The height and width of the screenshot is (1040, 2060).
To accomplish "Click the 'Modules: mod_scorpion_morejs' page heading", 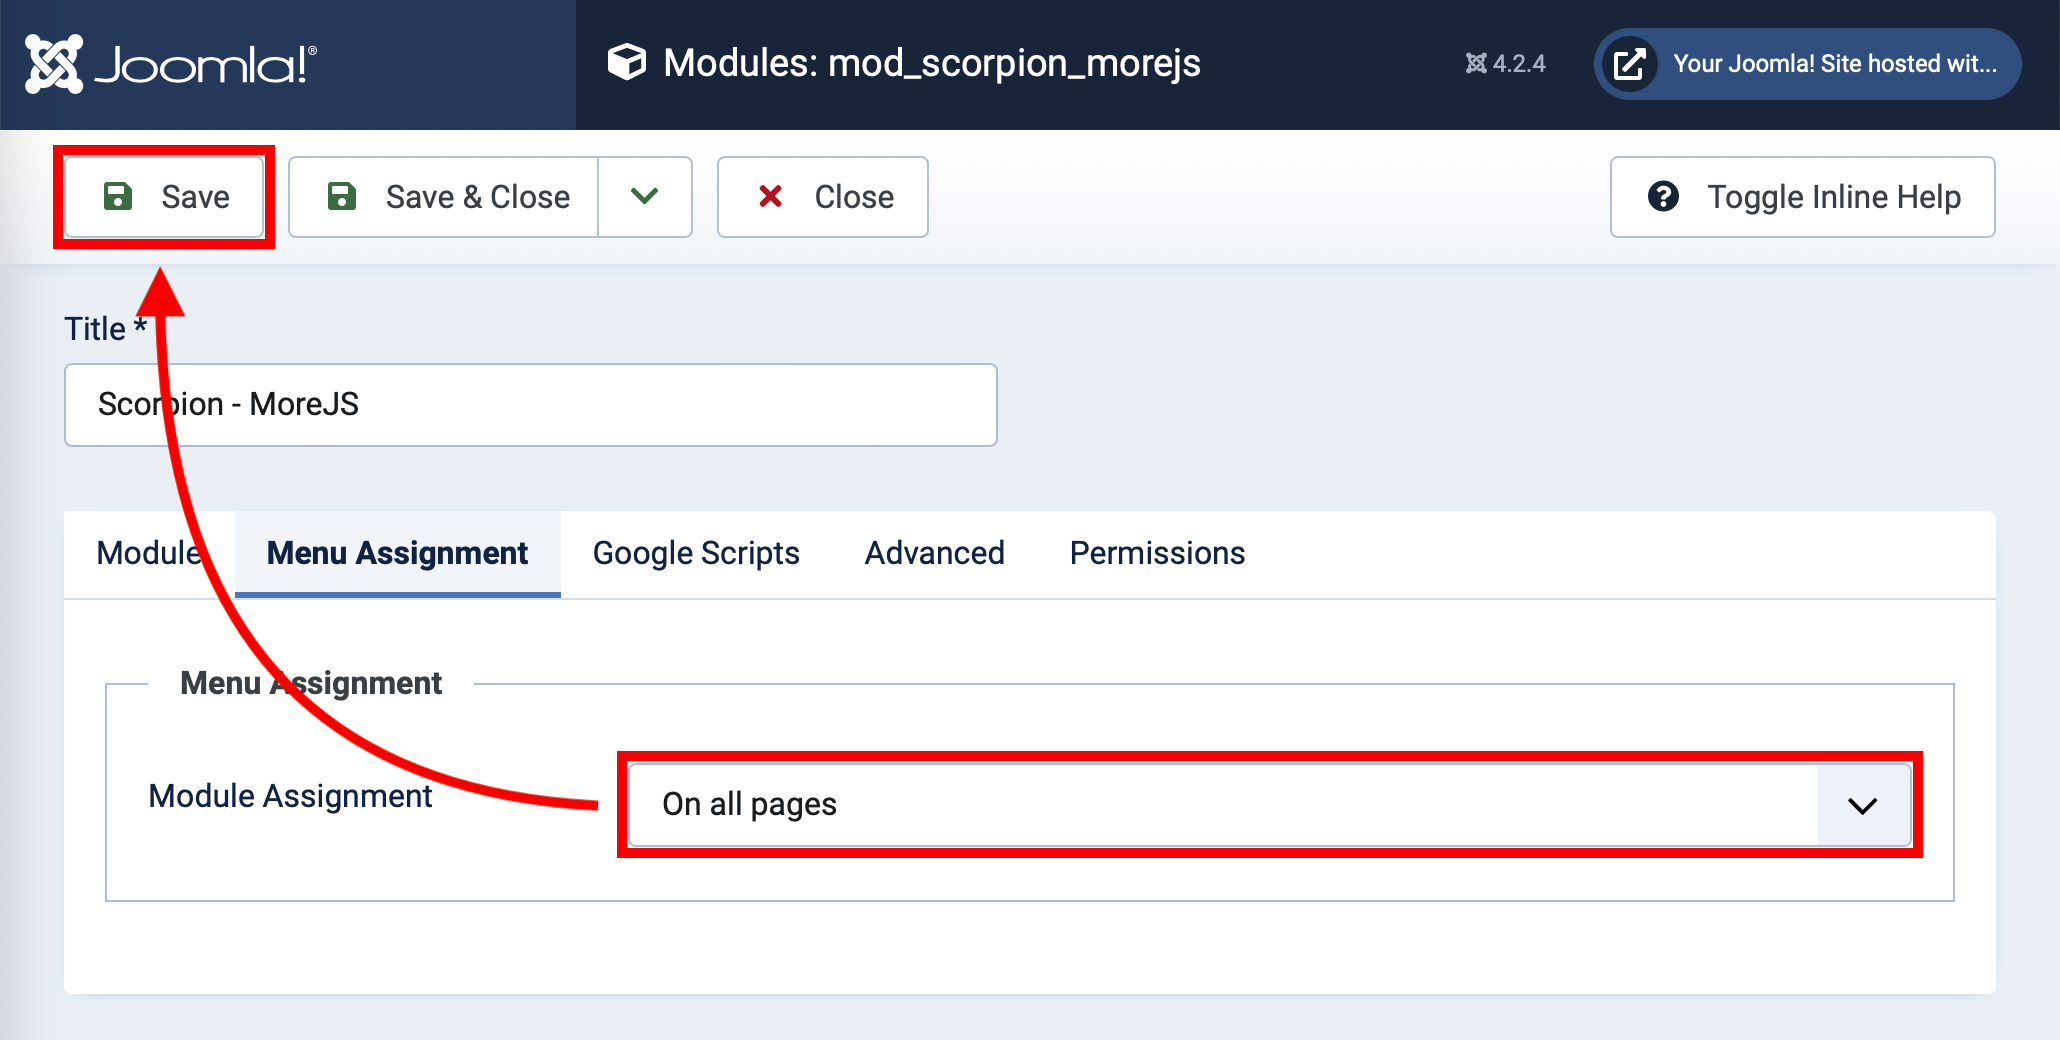I will pyautogui.click(x=932, y=63).
